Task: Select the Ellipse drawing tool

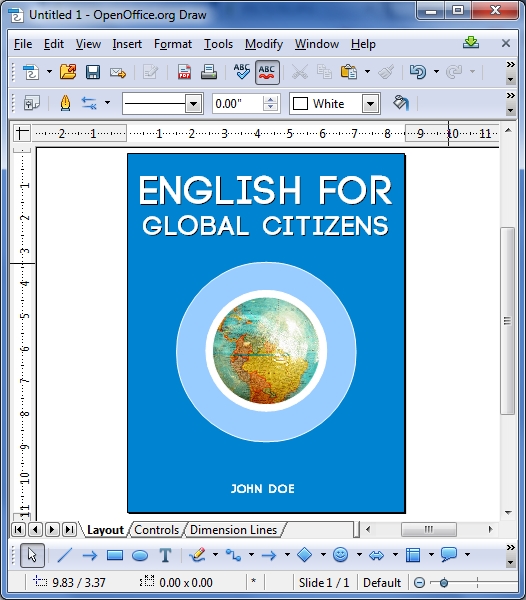Action: (140, 555)
